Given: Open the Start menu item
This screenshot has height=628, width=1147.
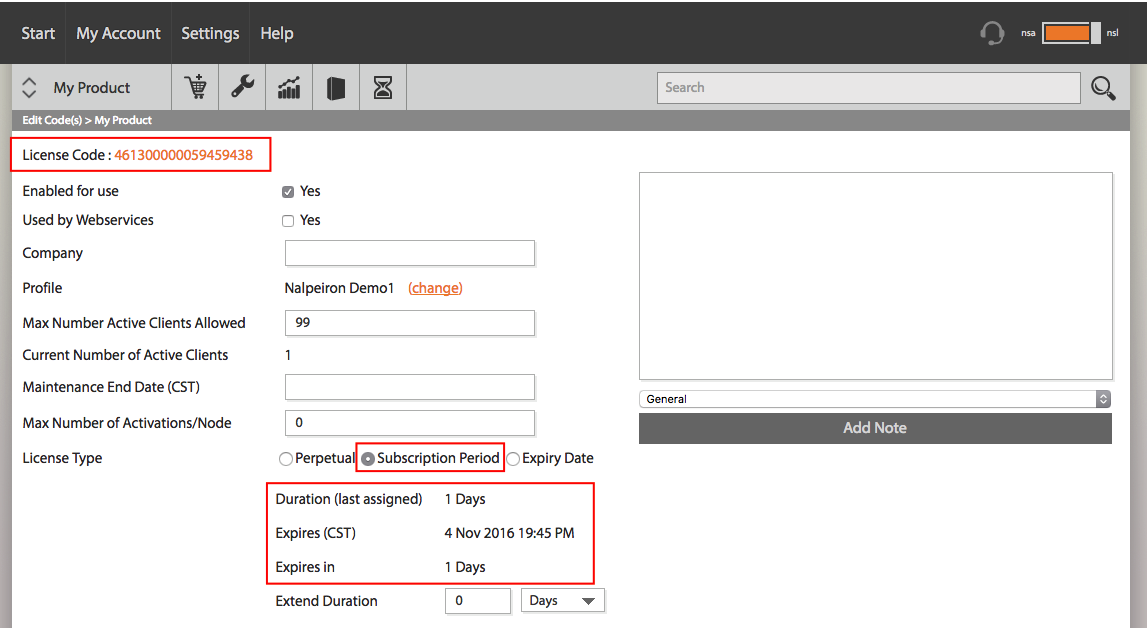Looking at the screenshot, I should click(38, 34).
